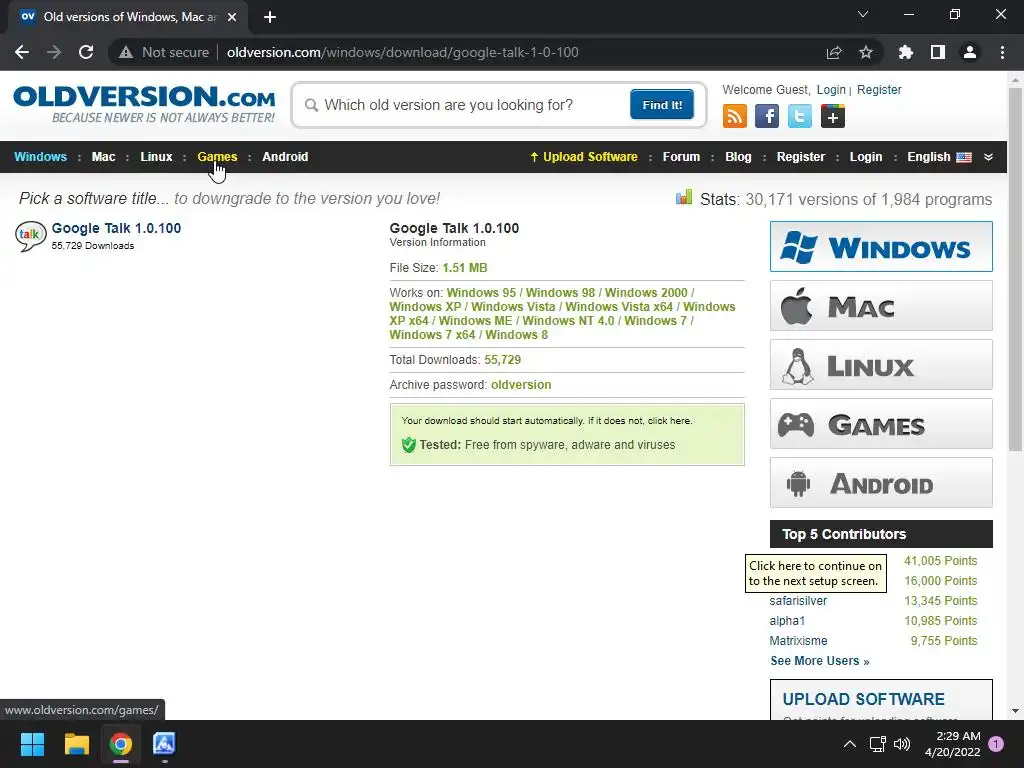Open the Forum menu item
Image resolution: width=1024 pixels, height=768 pixels.
pyautogui.click(x=681, y=157)
